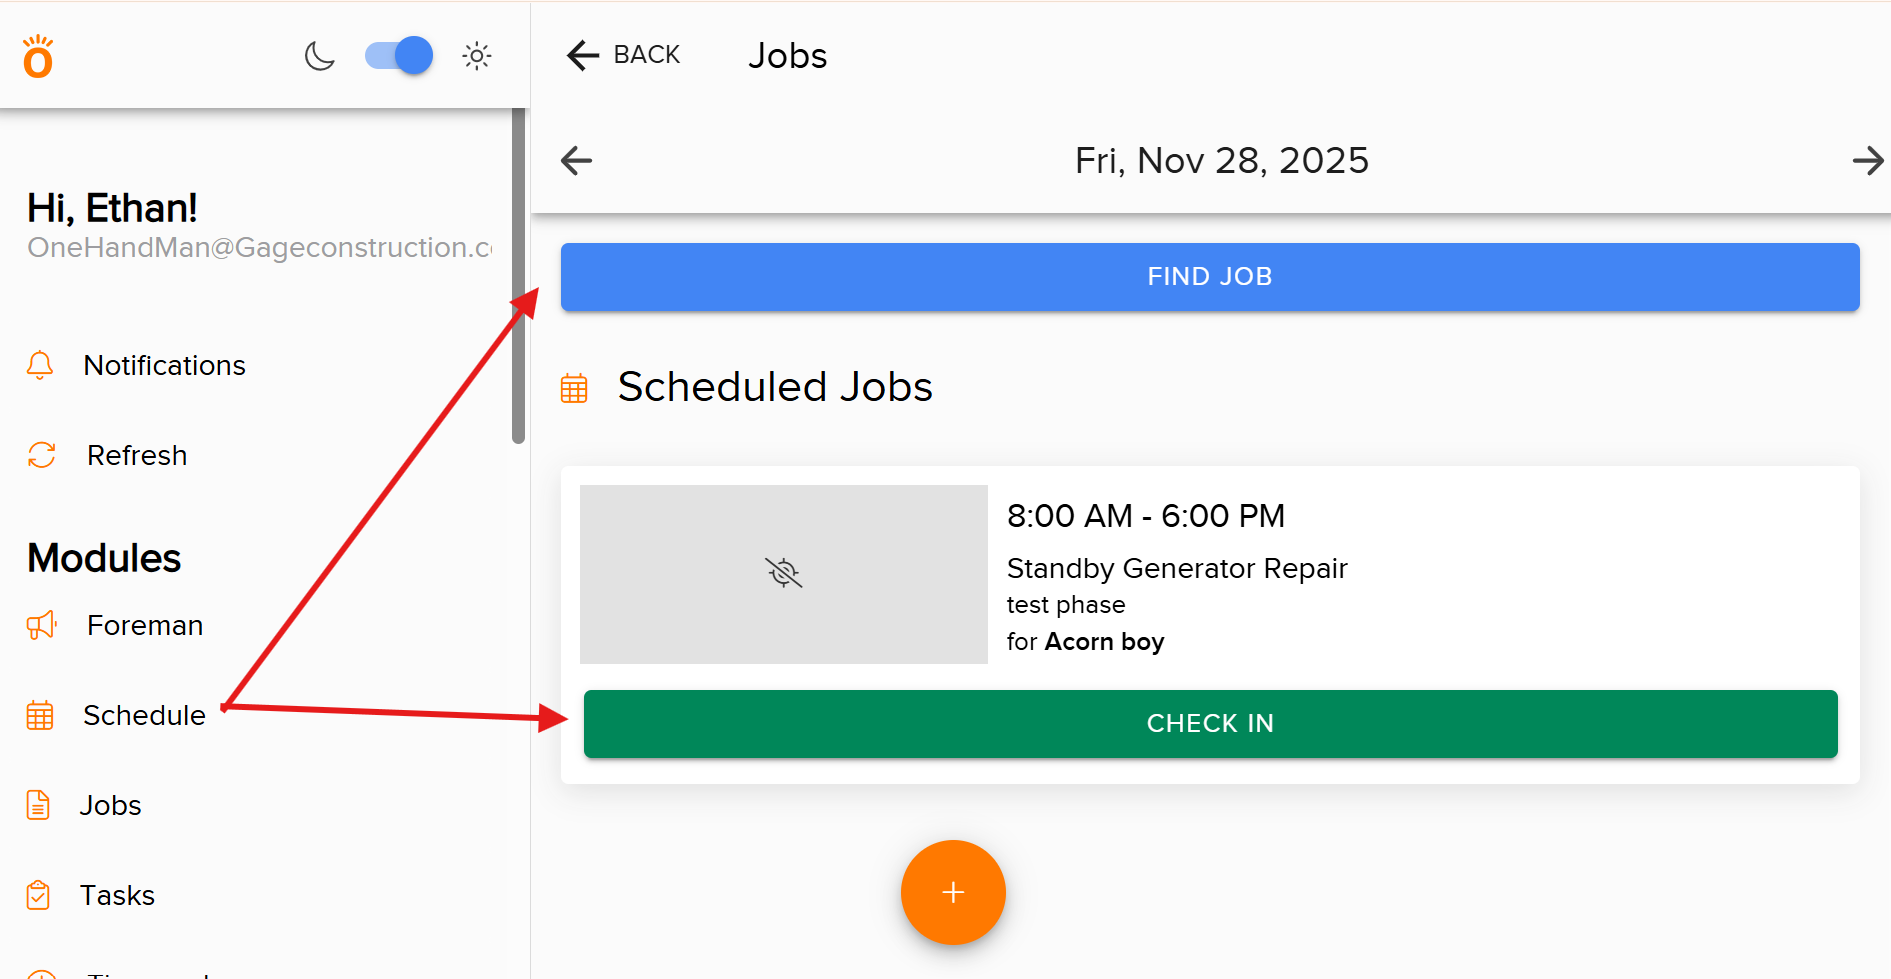1891x979 pixels.
Task: Click the orange plus add button
Action: (x=953, y=892)
